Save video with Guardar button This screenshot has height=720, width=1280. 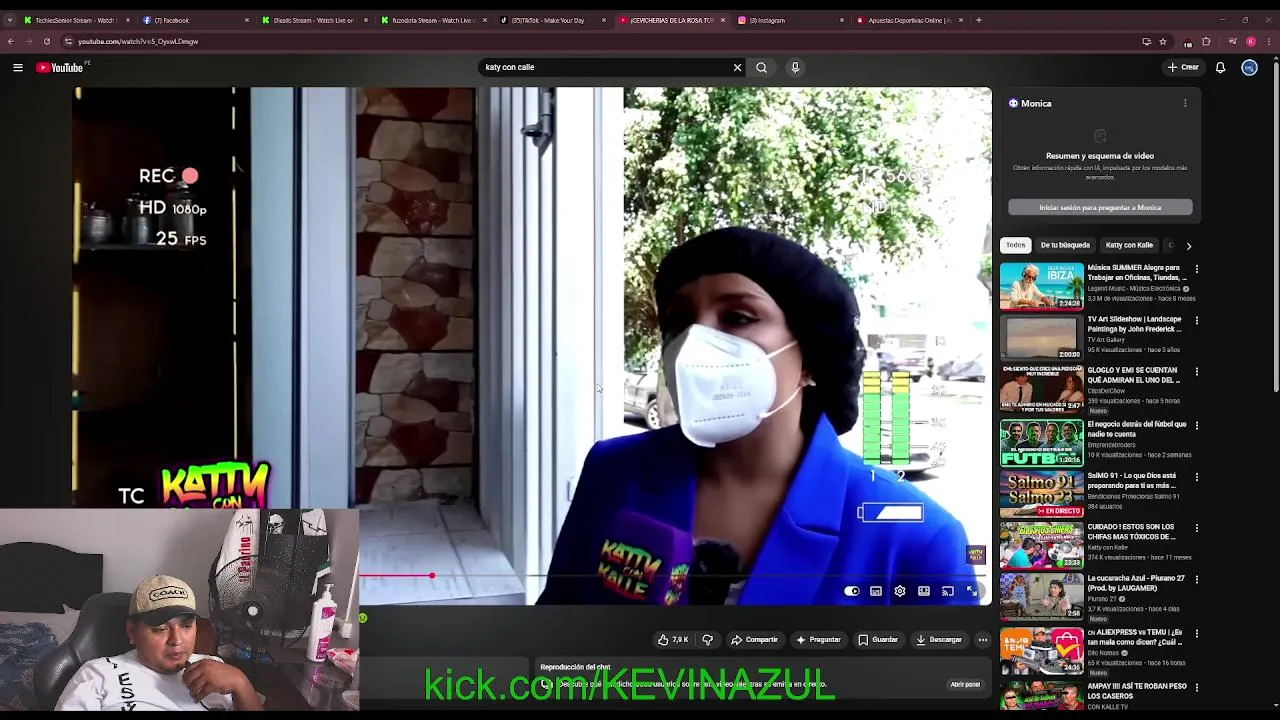878,640
